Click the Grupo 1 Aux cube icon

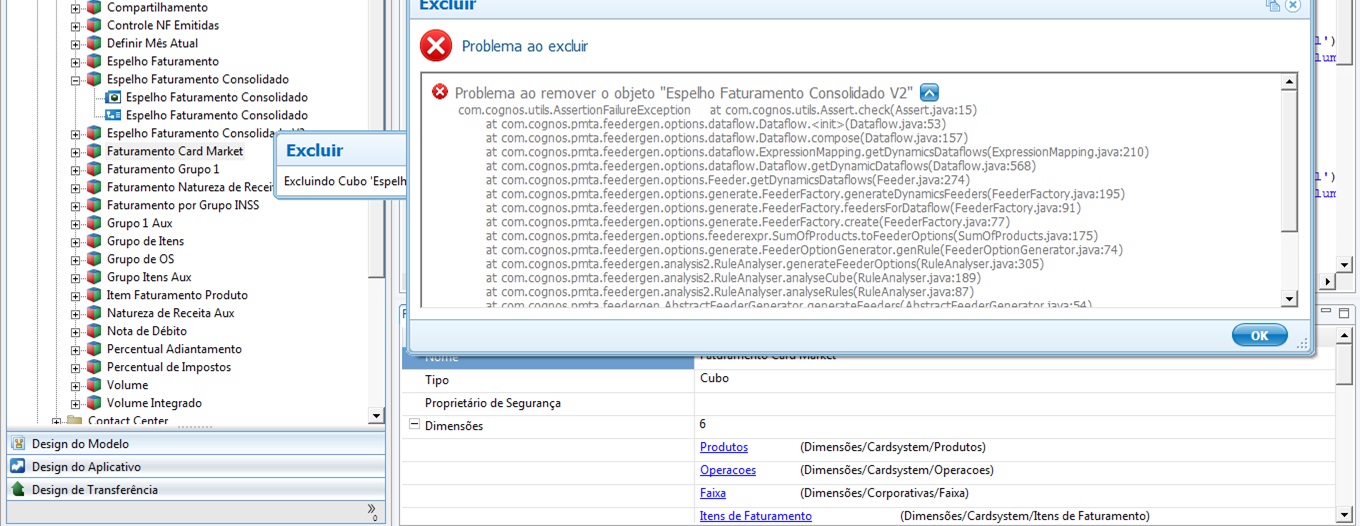click(x=94, y=223)
